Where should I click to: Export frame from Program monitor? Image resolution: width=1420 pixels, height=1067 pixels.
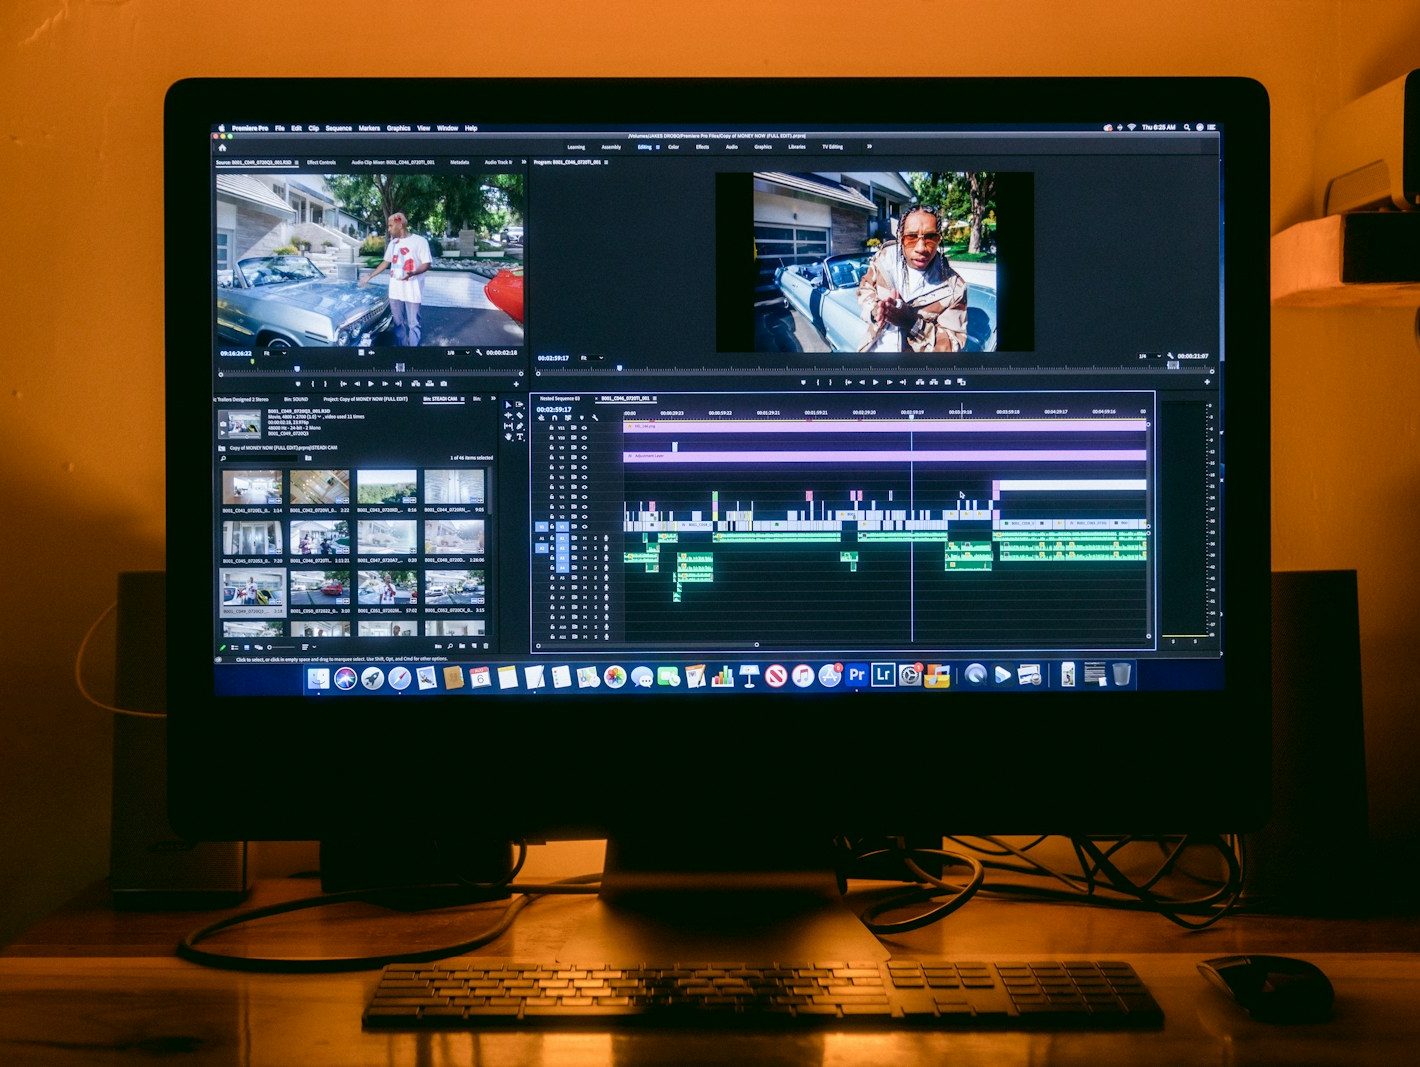click(948, 382)
